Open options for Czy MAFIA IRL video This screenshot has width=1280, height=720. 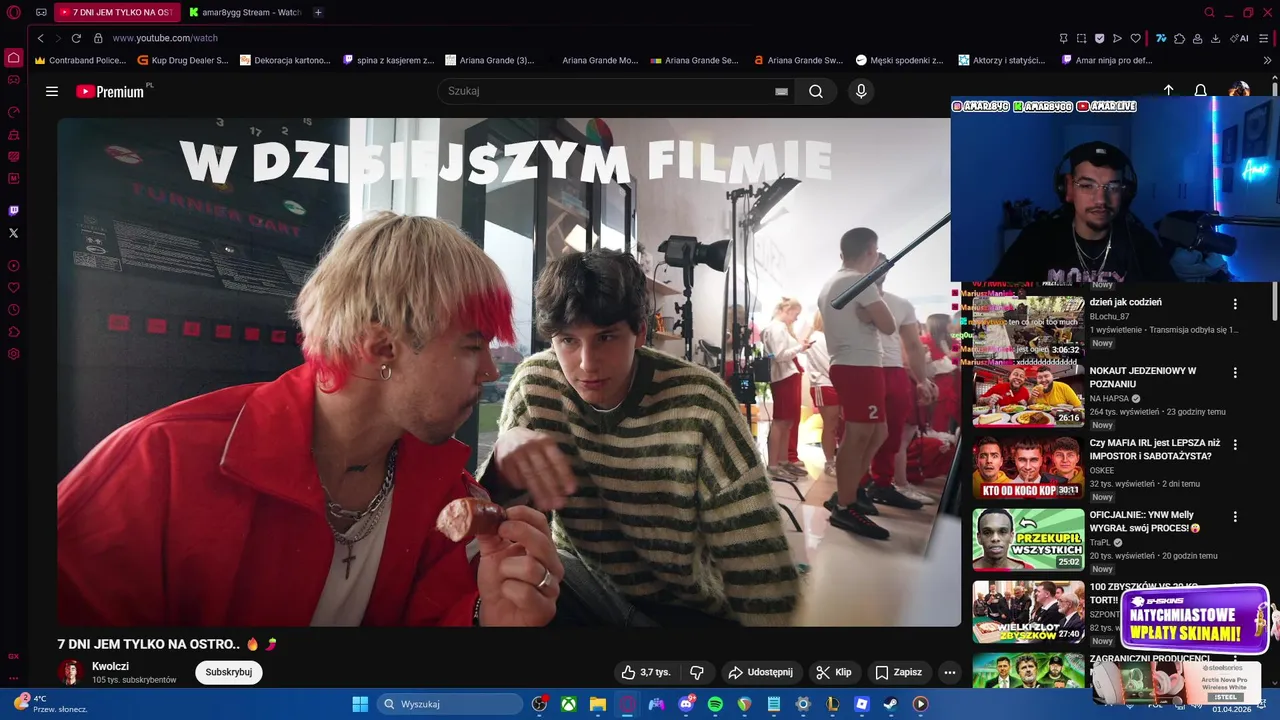point(1235,445)
